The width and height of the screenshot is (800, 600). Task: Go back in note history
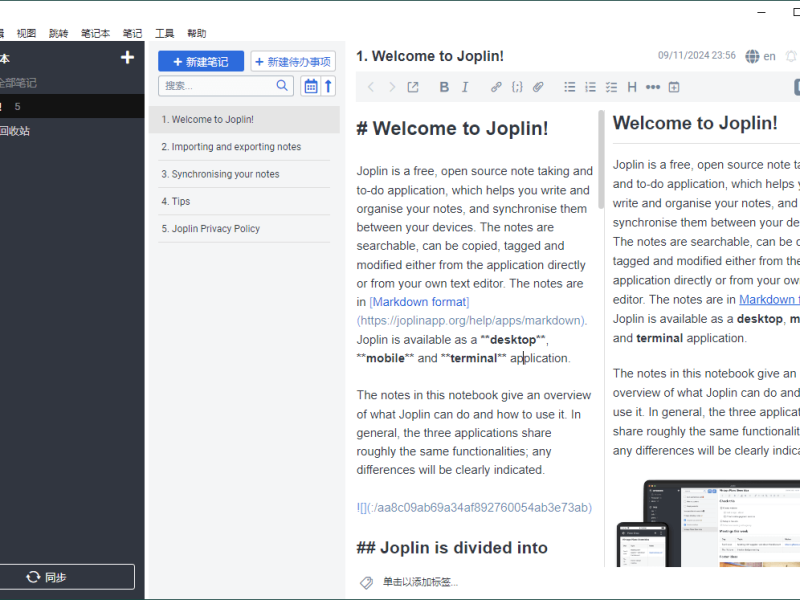[371, 87]
